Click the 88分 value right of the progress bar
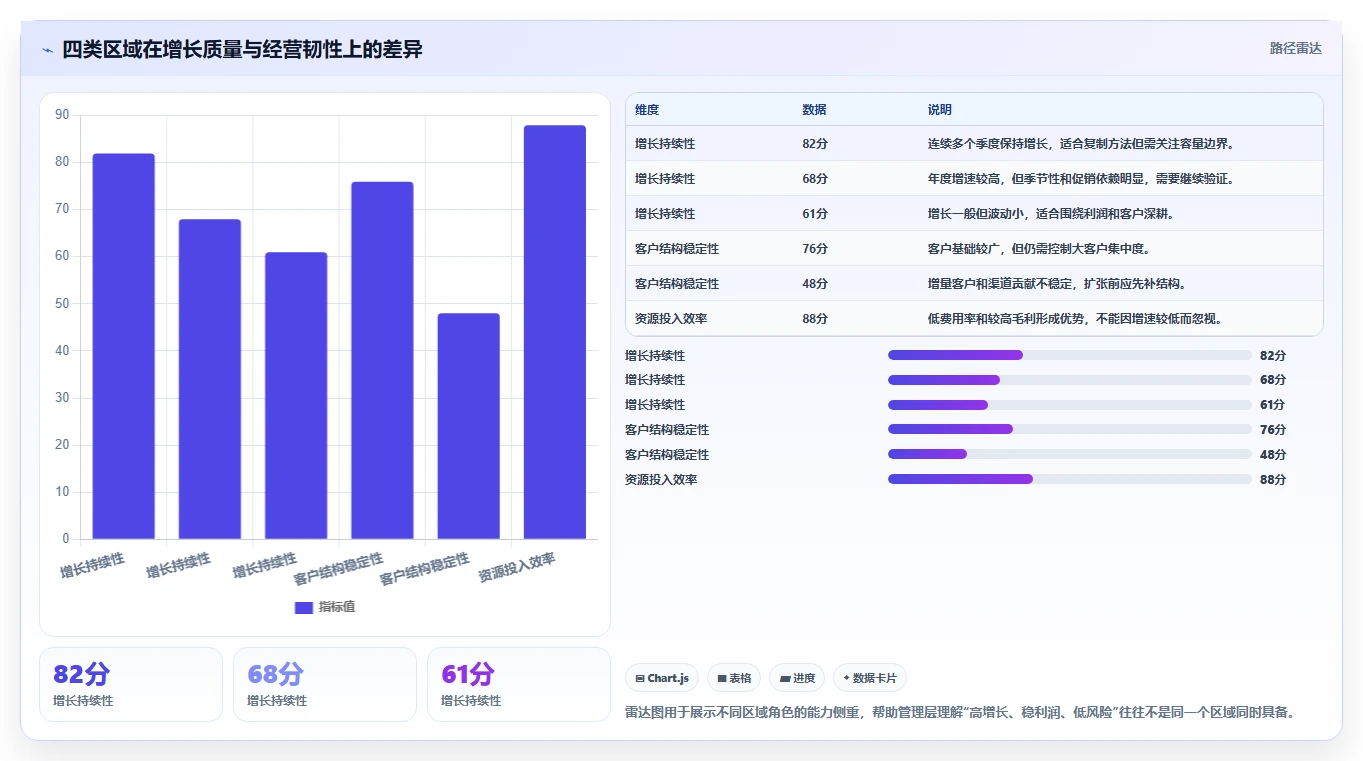The height and width of the screenshot is (761, 1363). pos(1273,480)
